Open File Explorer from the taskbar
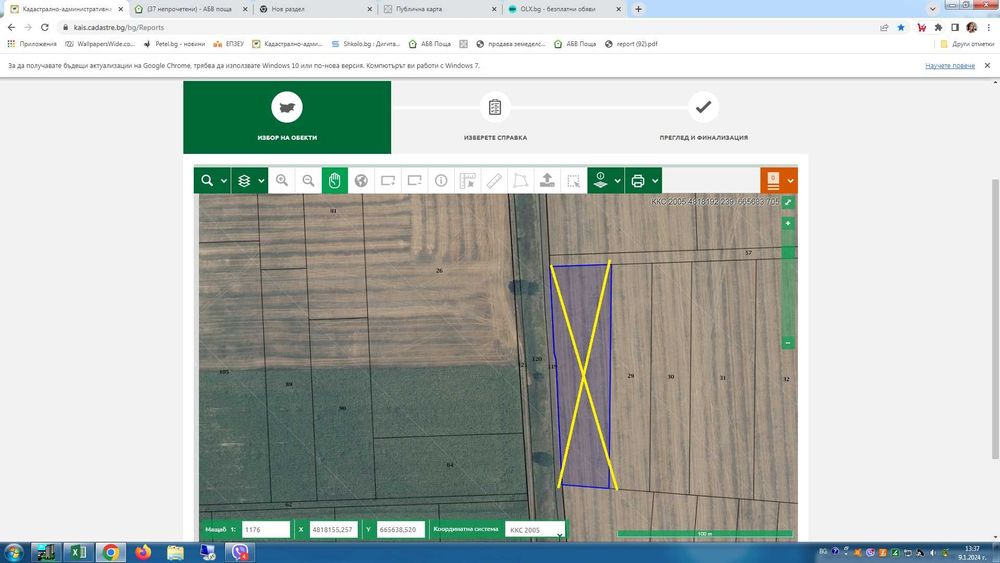The image size is (1000, 563). pyautogui.click(x=175, y=552)
